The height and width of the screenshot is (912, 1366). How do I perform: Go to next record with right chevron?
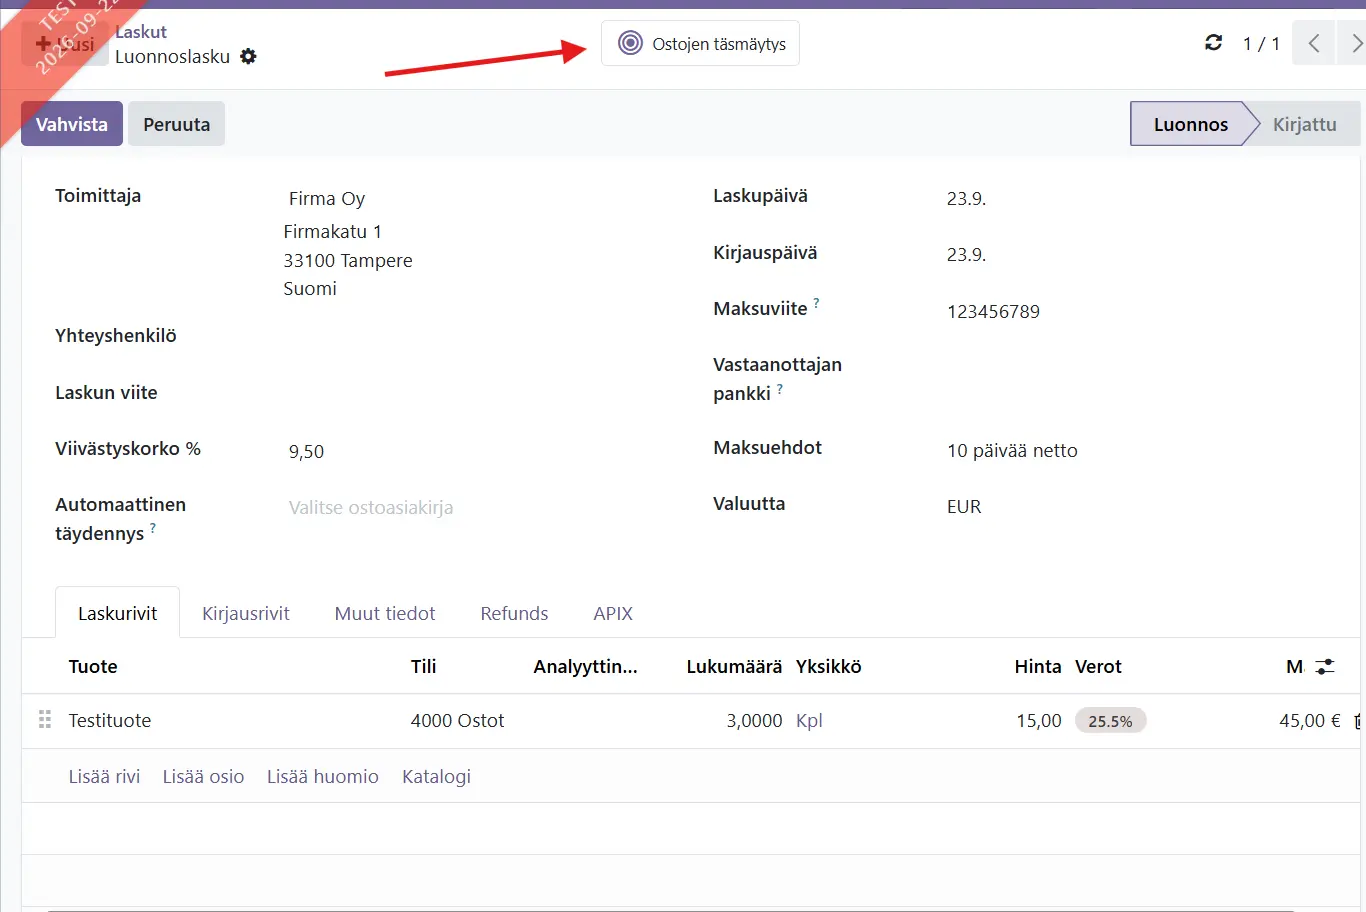point(1354,43)
